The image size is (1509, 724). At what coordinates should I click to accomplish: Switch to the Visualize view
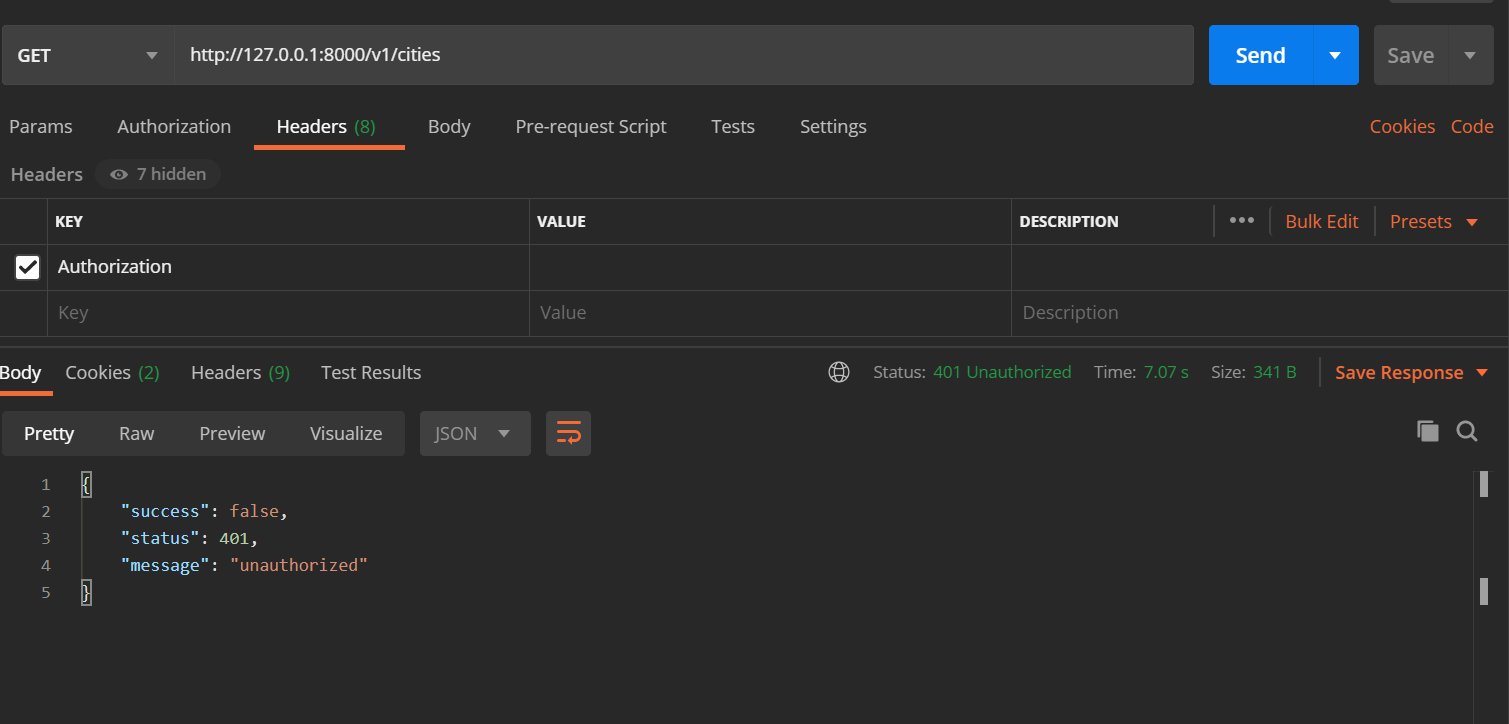(346, 433)
